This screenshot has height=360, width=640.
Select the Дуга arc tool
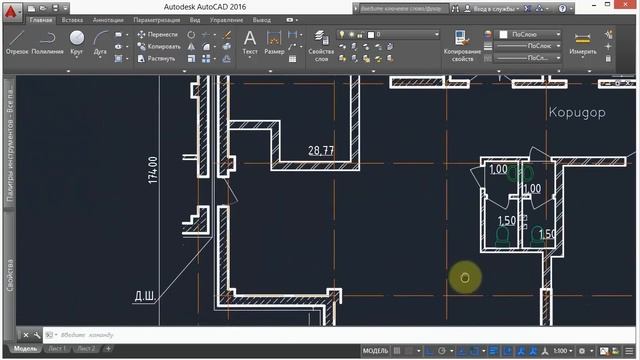[100, 42]
